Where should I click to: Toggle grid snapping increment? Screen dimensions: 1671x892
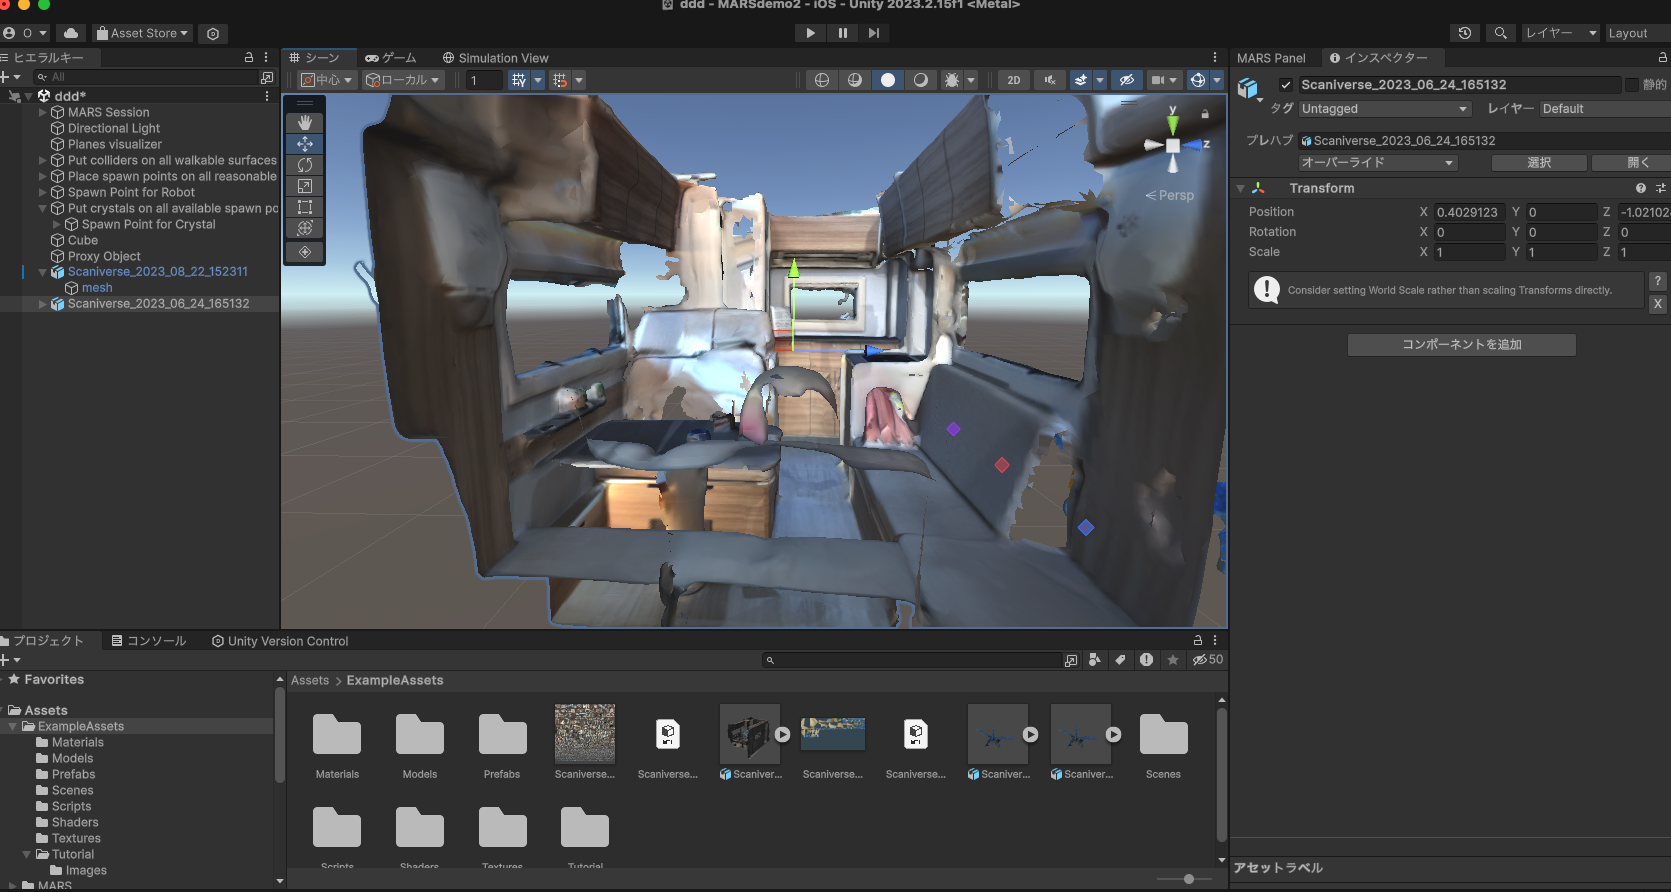coord(560,80)
